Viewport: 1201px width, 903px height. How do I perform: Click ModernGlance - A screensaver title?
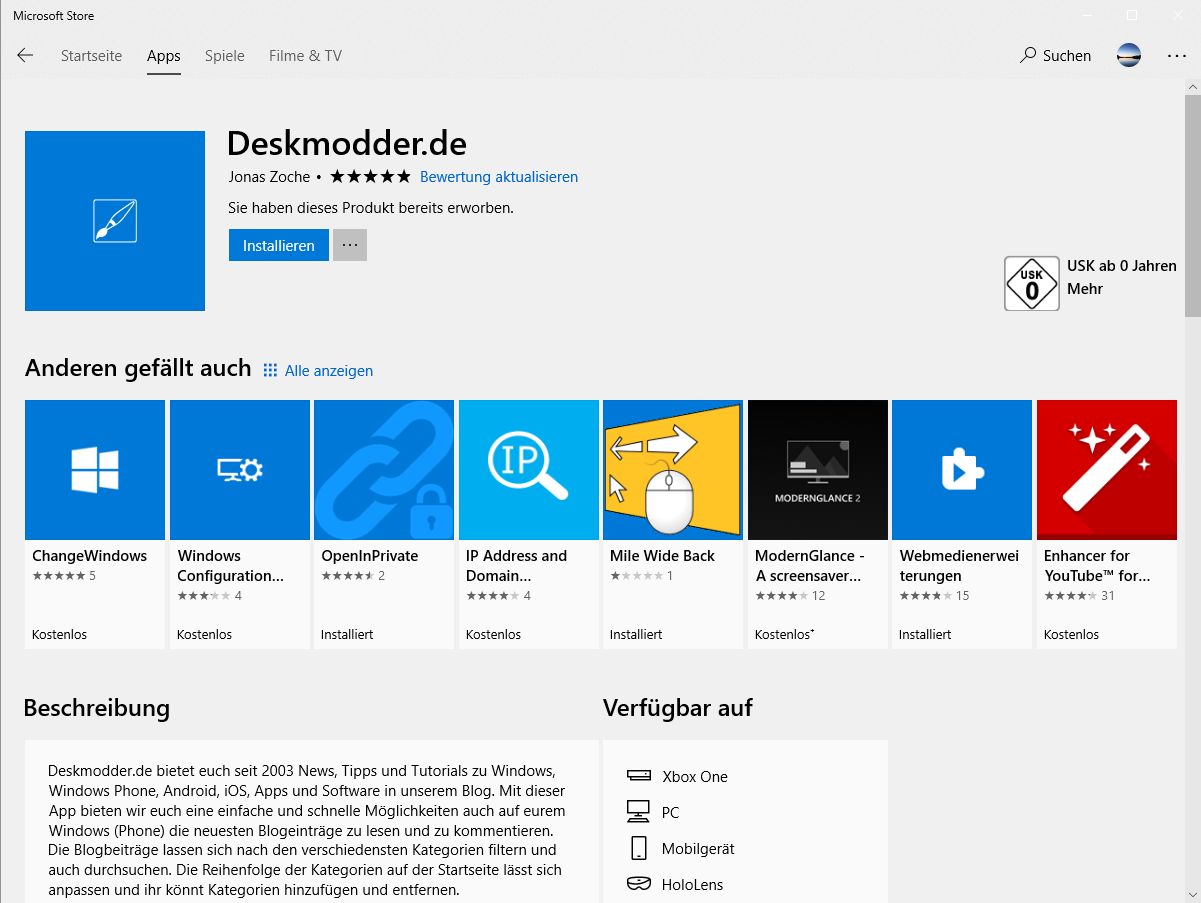click(810, 566)
